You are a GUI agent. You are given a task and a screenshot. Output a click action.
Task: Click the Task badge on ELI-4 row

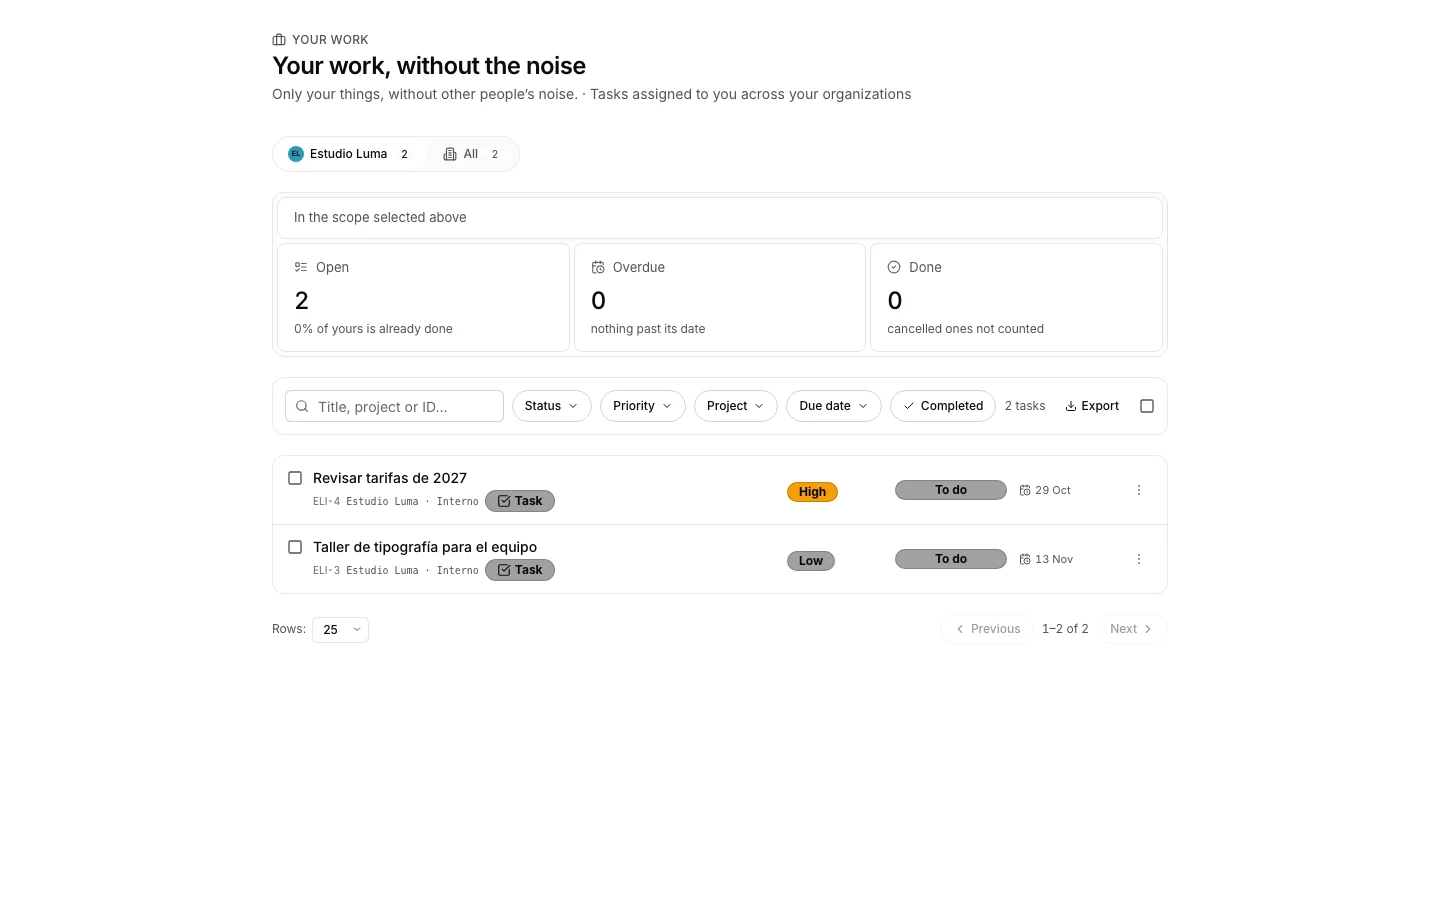pyautogui.click(x=520, y=501)
